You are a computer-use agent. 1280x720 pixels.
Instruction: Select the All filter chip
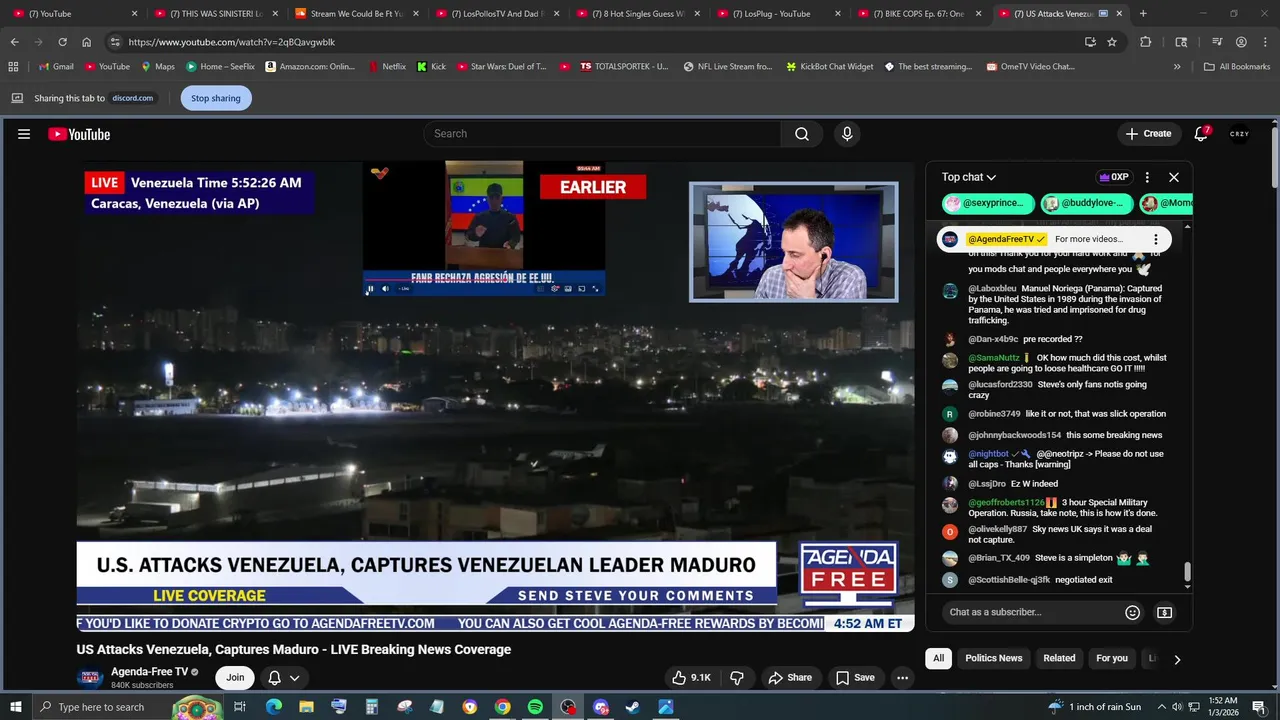click(938, 658)
